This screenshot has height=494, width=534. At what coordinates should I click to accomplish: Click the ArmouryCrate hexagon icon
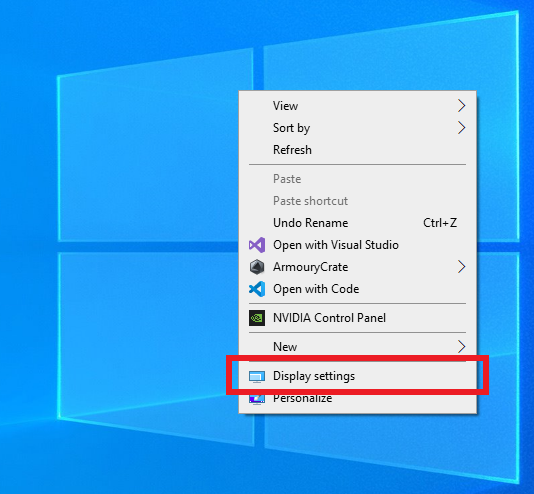[x=257, y=267]
